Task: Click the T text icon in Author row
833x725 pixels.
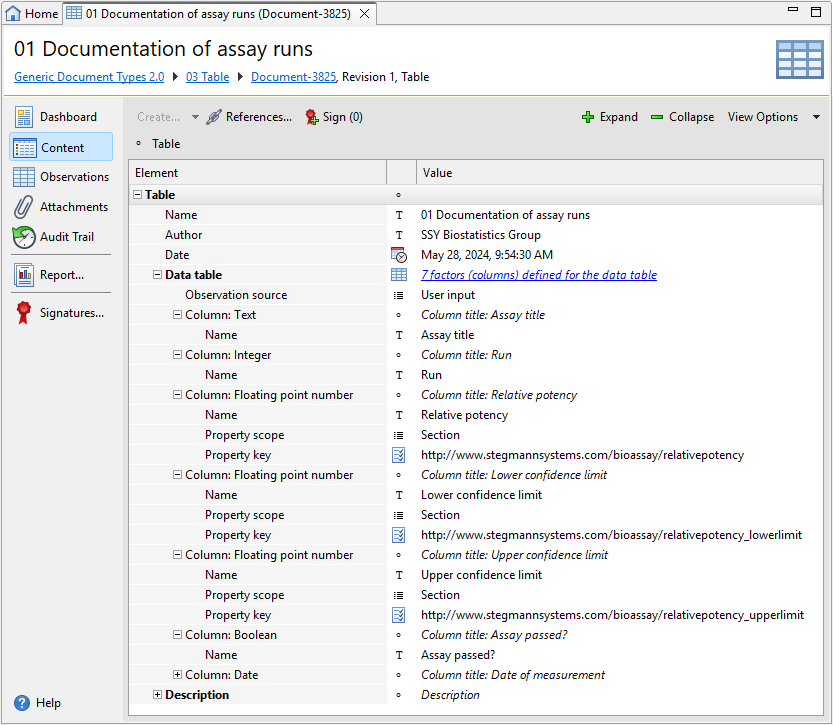Action: point(399,235)
